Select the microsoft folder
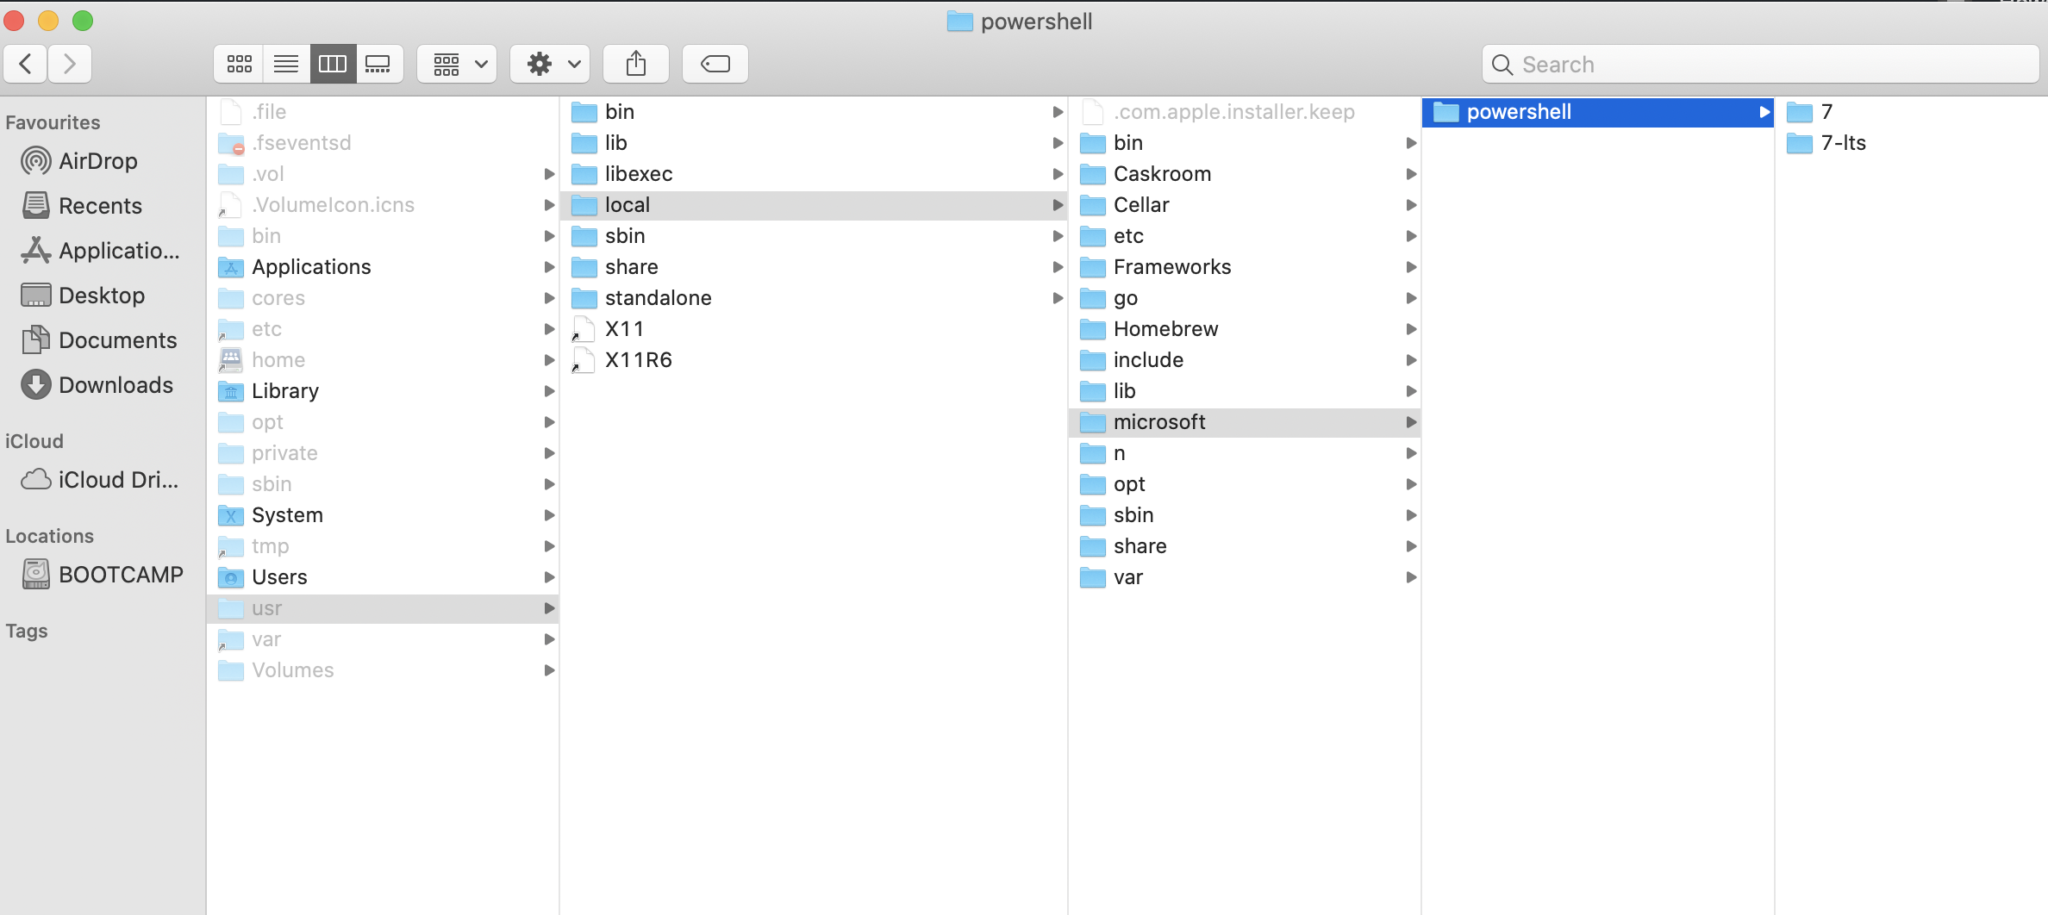This screenshot has height=915, width=2048. pos(1159,421)
